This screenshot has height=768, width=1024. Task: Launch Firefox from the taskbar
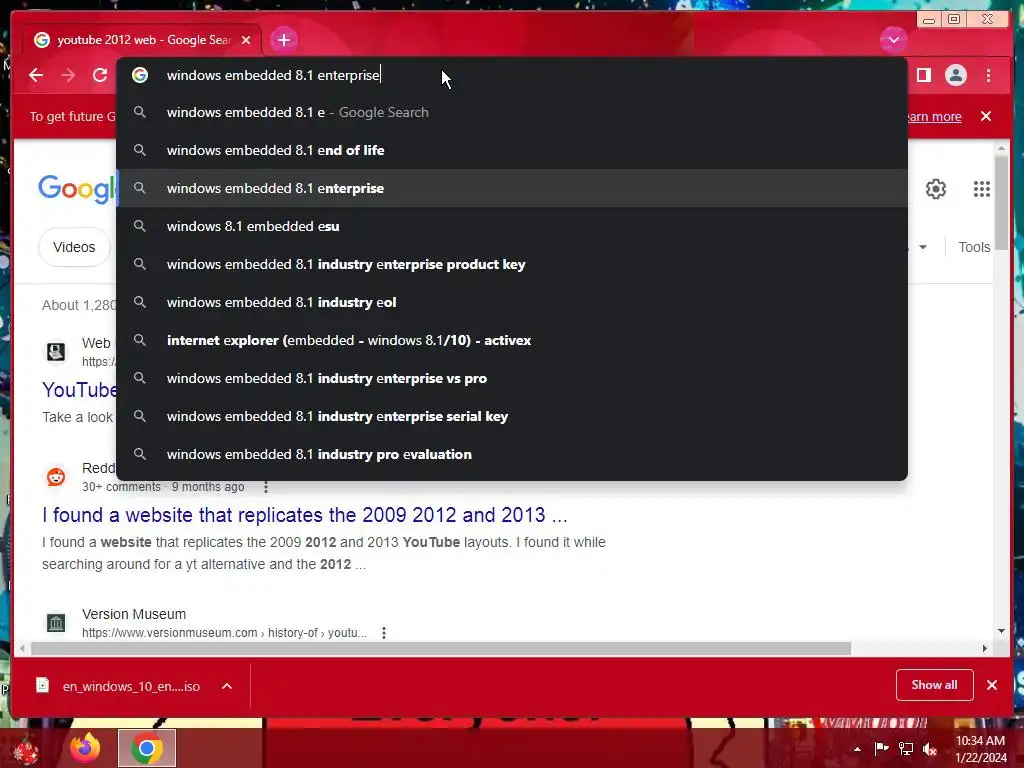pyautogui.click(x=86, y=748)
